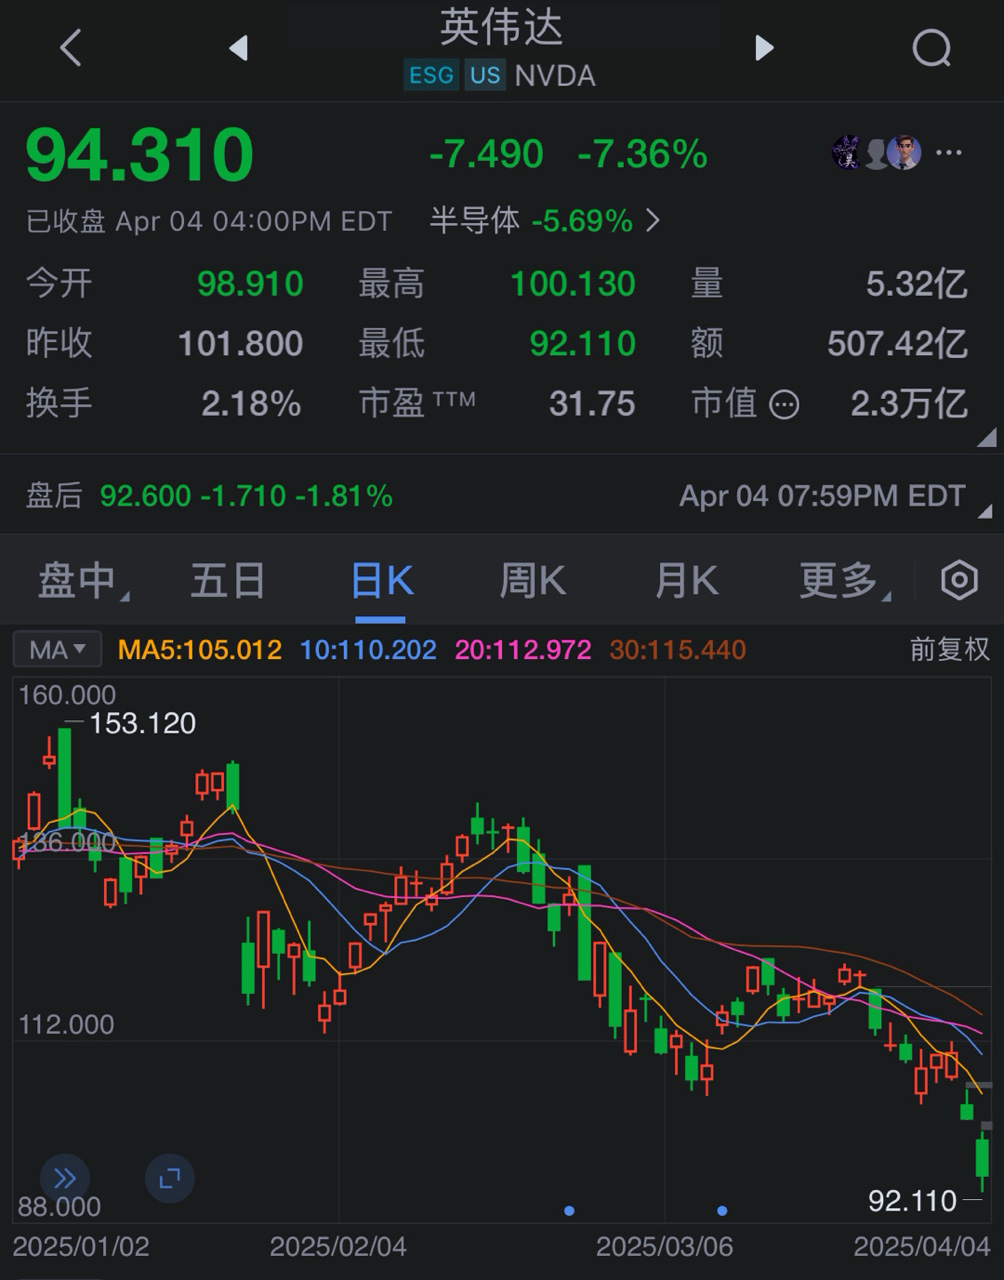Image resolution: width=1004 pixels, height=1280 pixels.
Task: Tap the -7.490 price change
Action: (x=486, y=154)
